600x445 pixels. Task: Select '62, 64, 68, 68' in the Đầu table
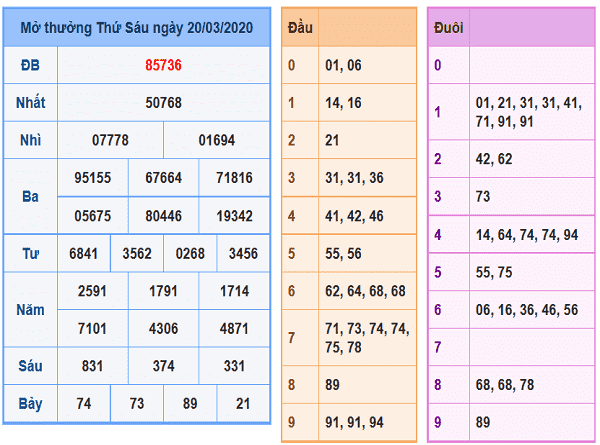(365, 291)
